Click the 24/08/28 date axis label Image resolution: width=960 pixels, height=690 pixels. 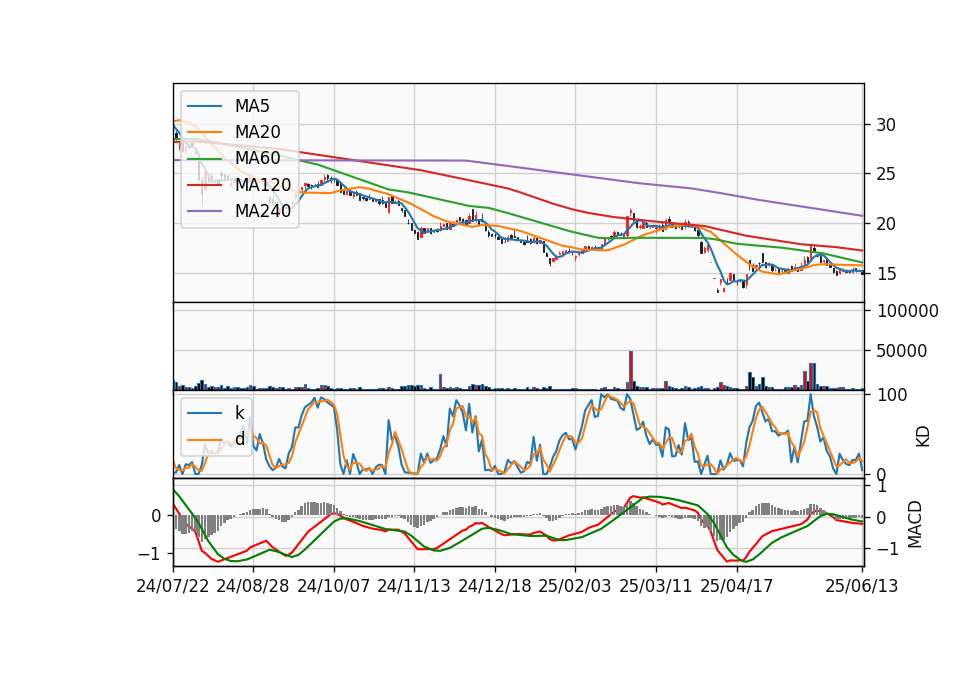point(253,586)
